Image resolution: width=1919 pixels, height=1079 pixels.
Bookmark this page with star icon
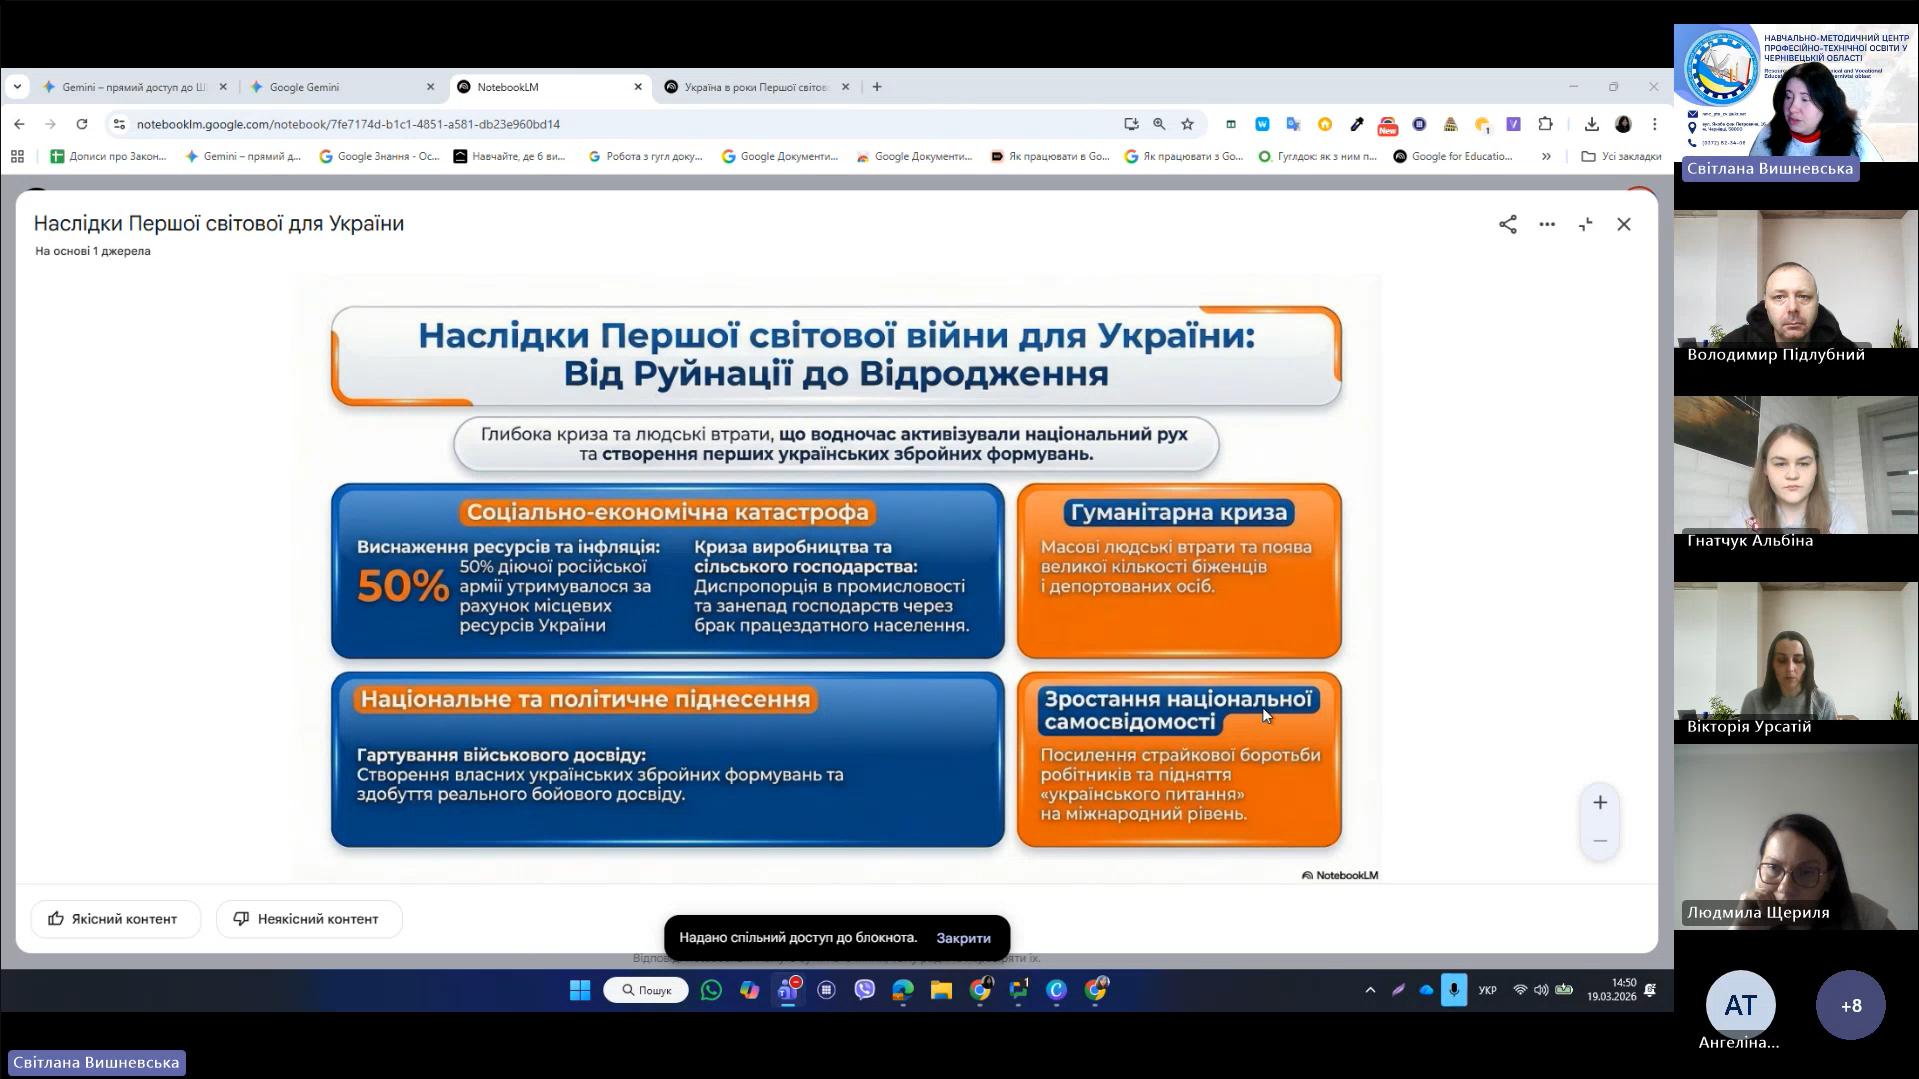coord(1187,124)
